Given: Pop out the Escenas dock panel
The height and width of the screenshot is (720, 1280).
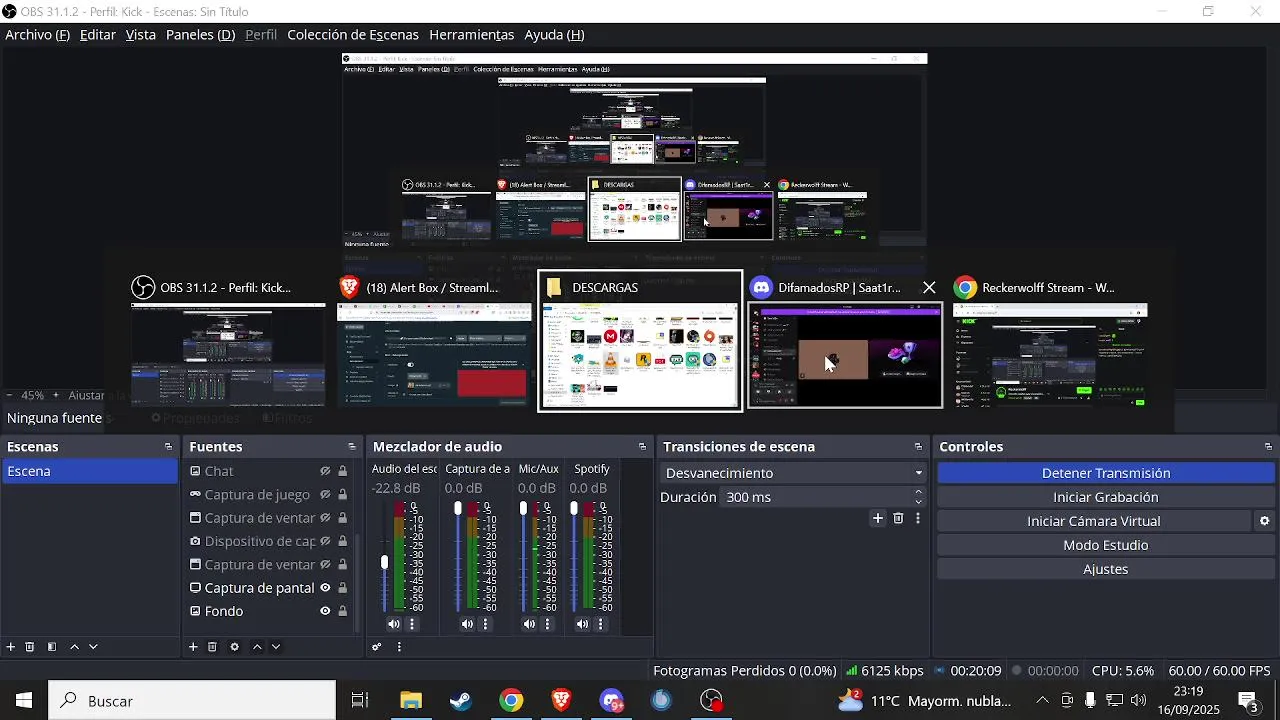Looking at the screenshot, I should coord(168,447).
